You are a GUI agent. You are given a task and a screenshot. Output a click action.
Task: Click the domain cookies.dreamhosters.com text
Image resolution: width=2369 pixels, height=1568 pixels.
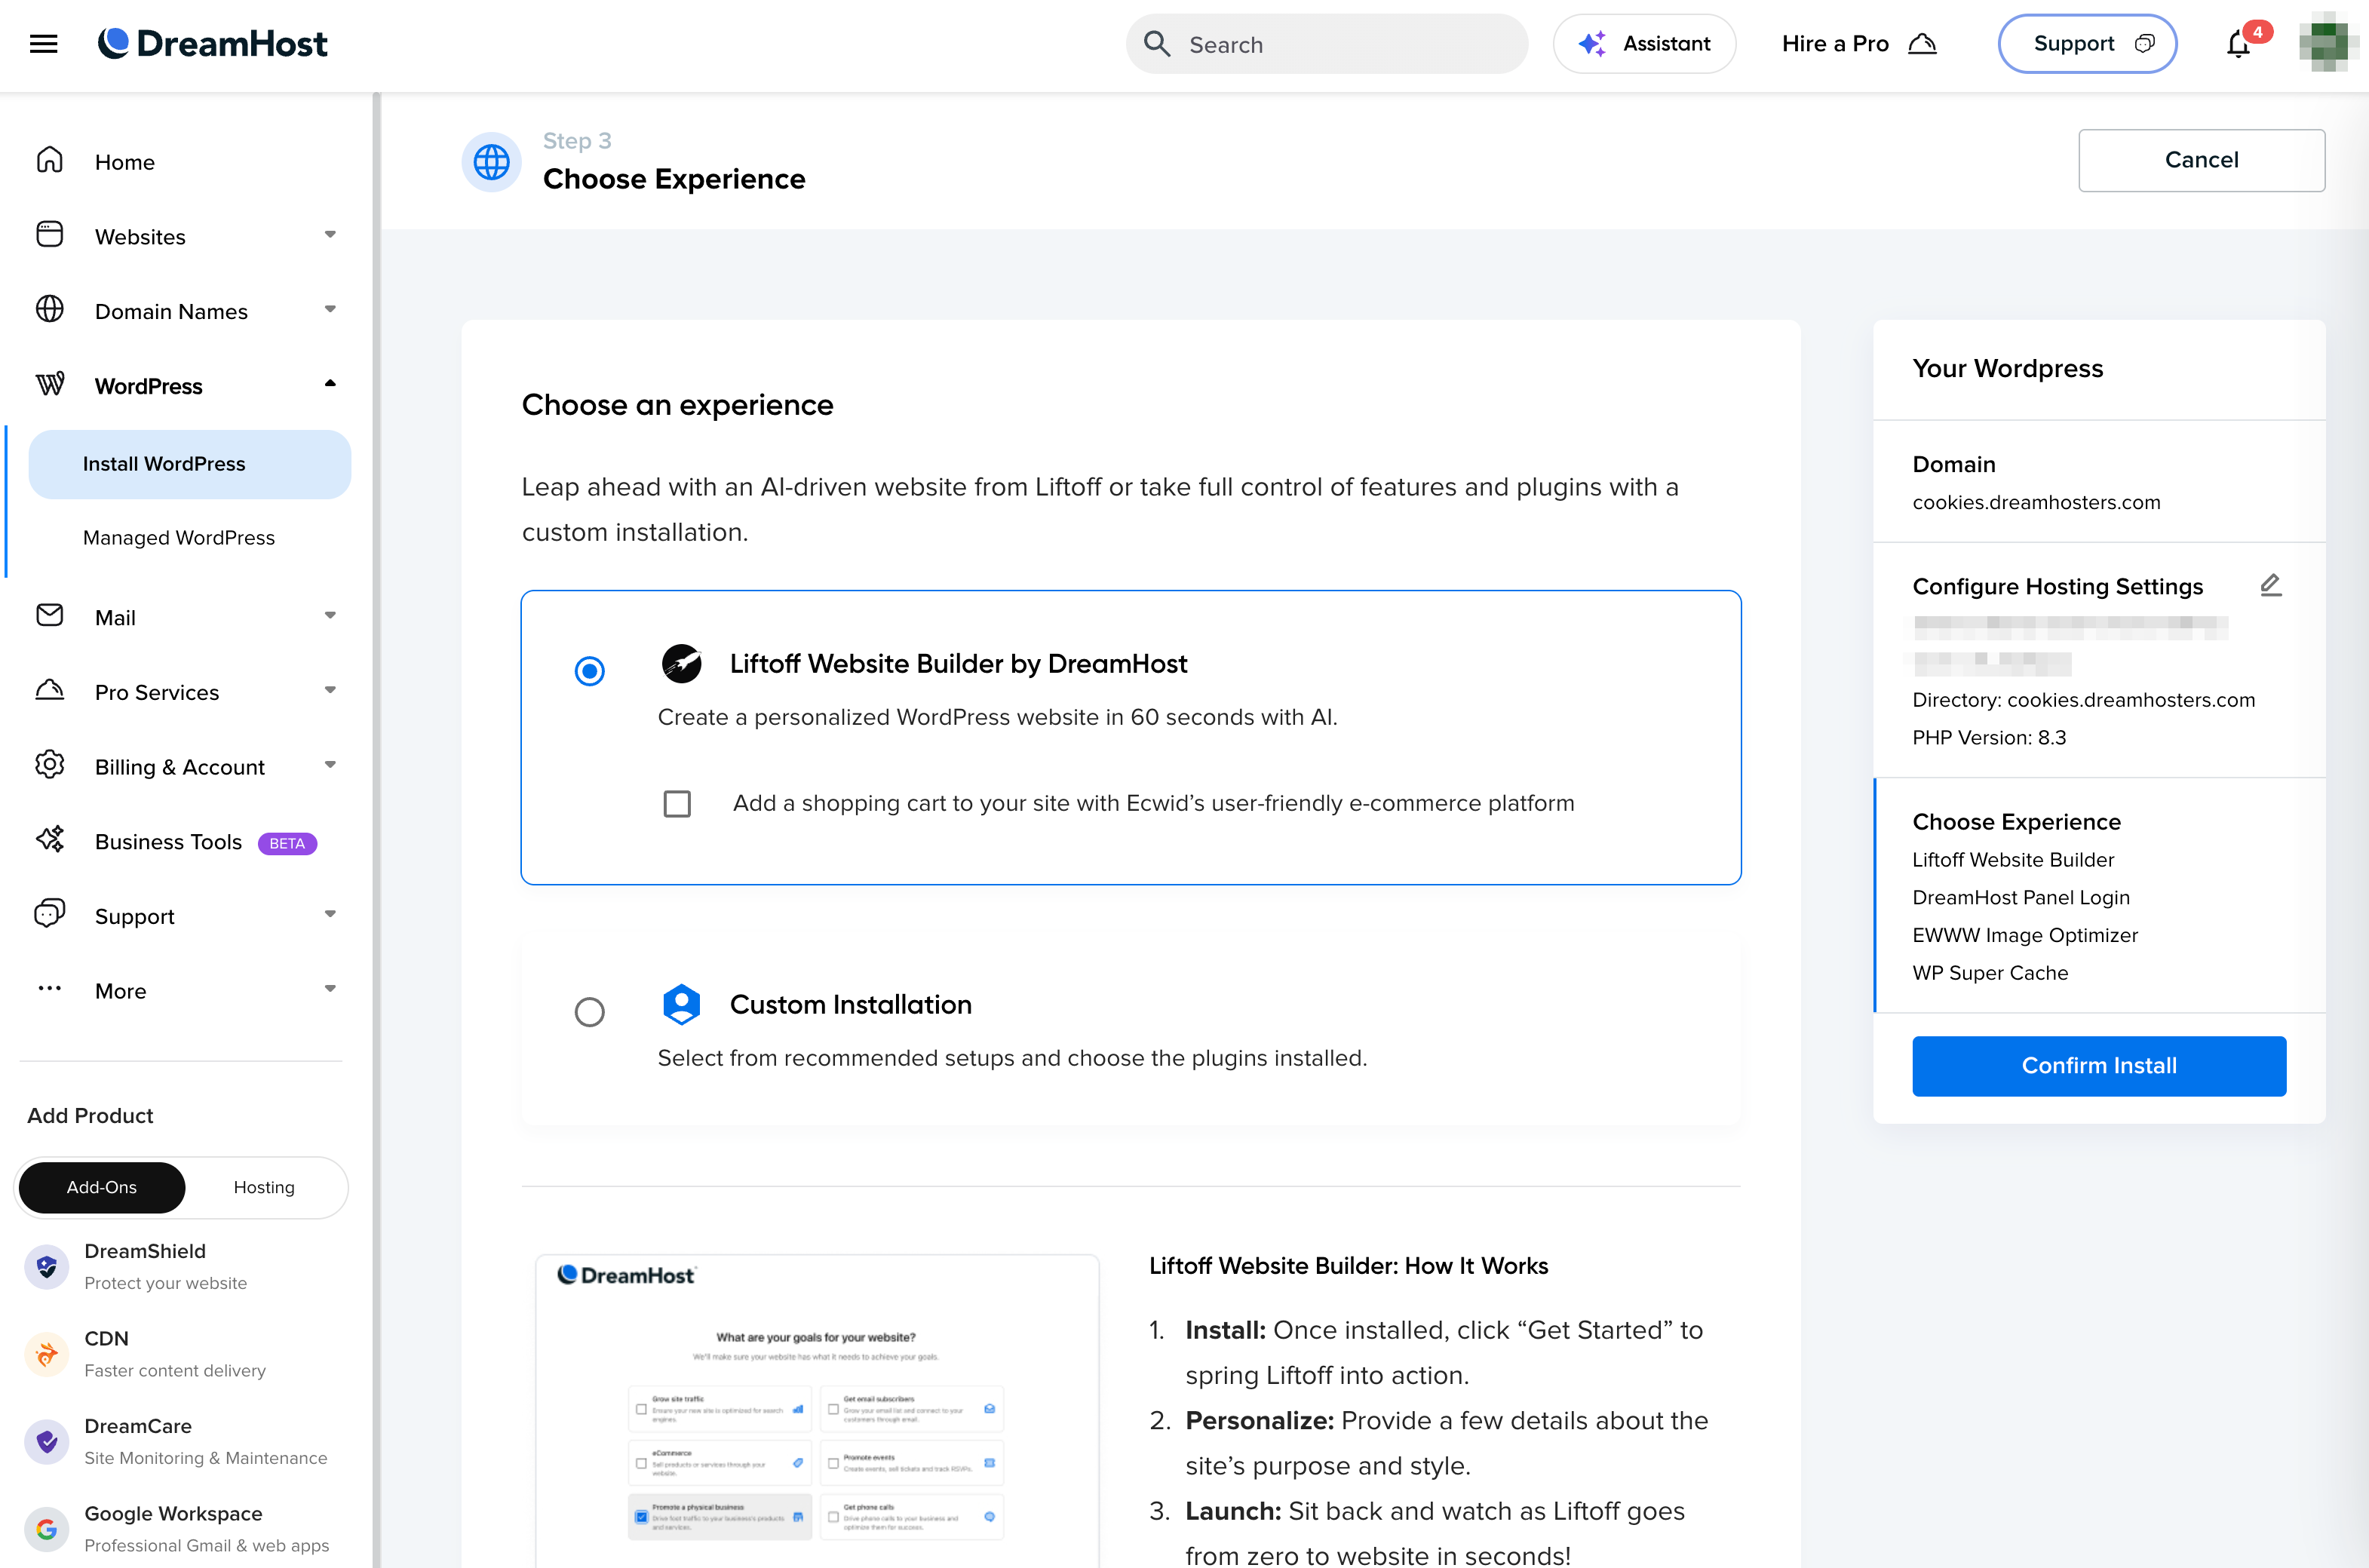pos(2036,503)
